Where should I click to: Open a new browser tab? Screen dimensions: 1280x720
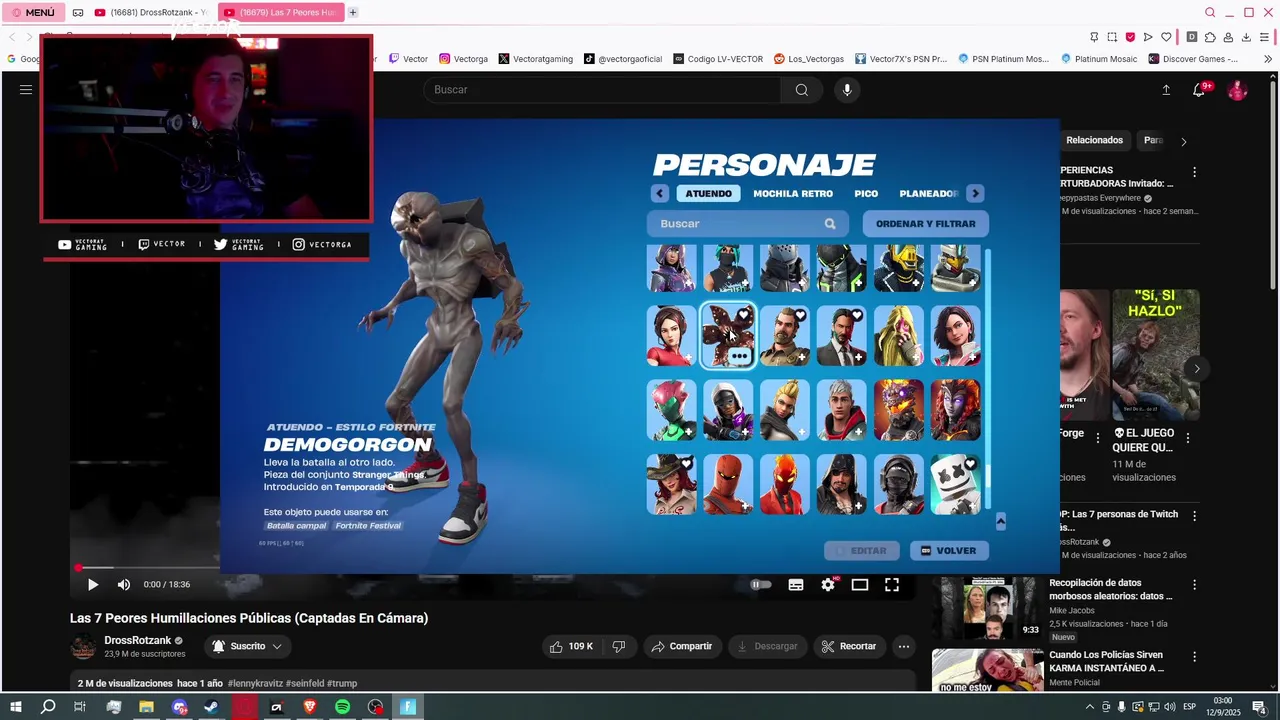pos(353,13)
